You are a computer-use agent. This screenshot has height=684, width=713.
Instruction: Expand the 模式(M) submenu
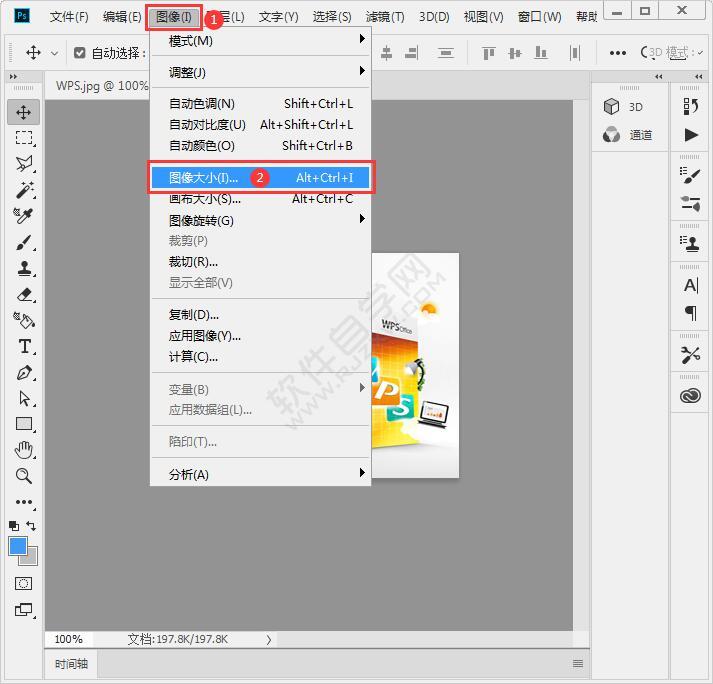coord(260,41)
